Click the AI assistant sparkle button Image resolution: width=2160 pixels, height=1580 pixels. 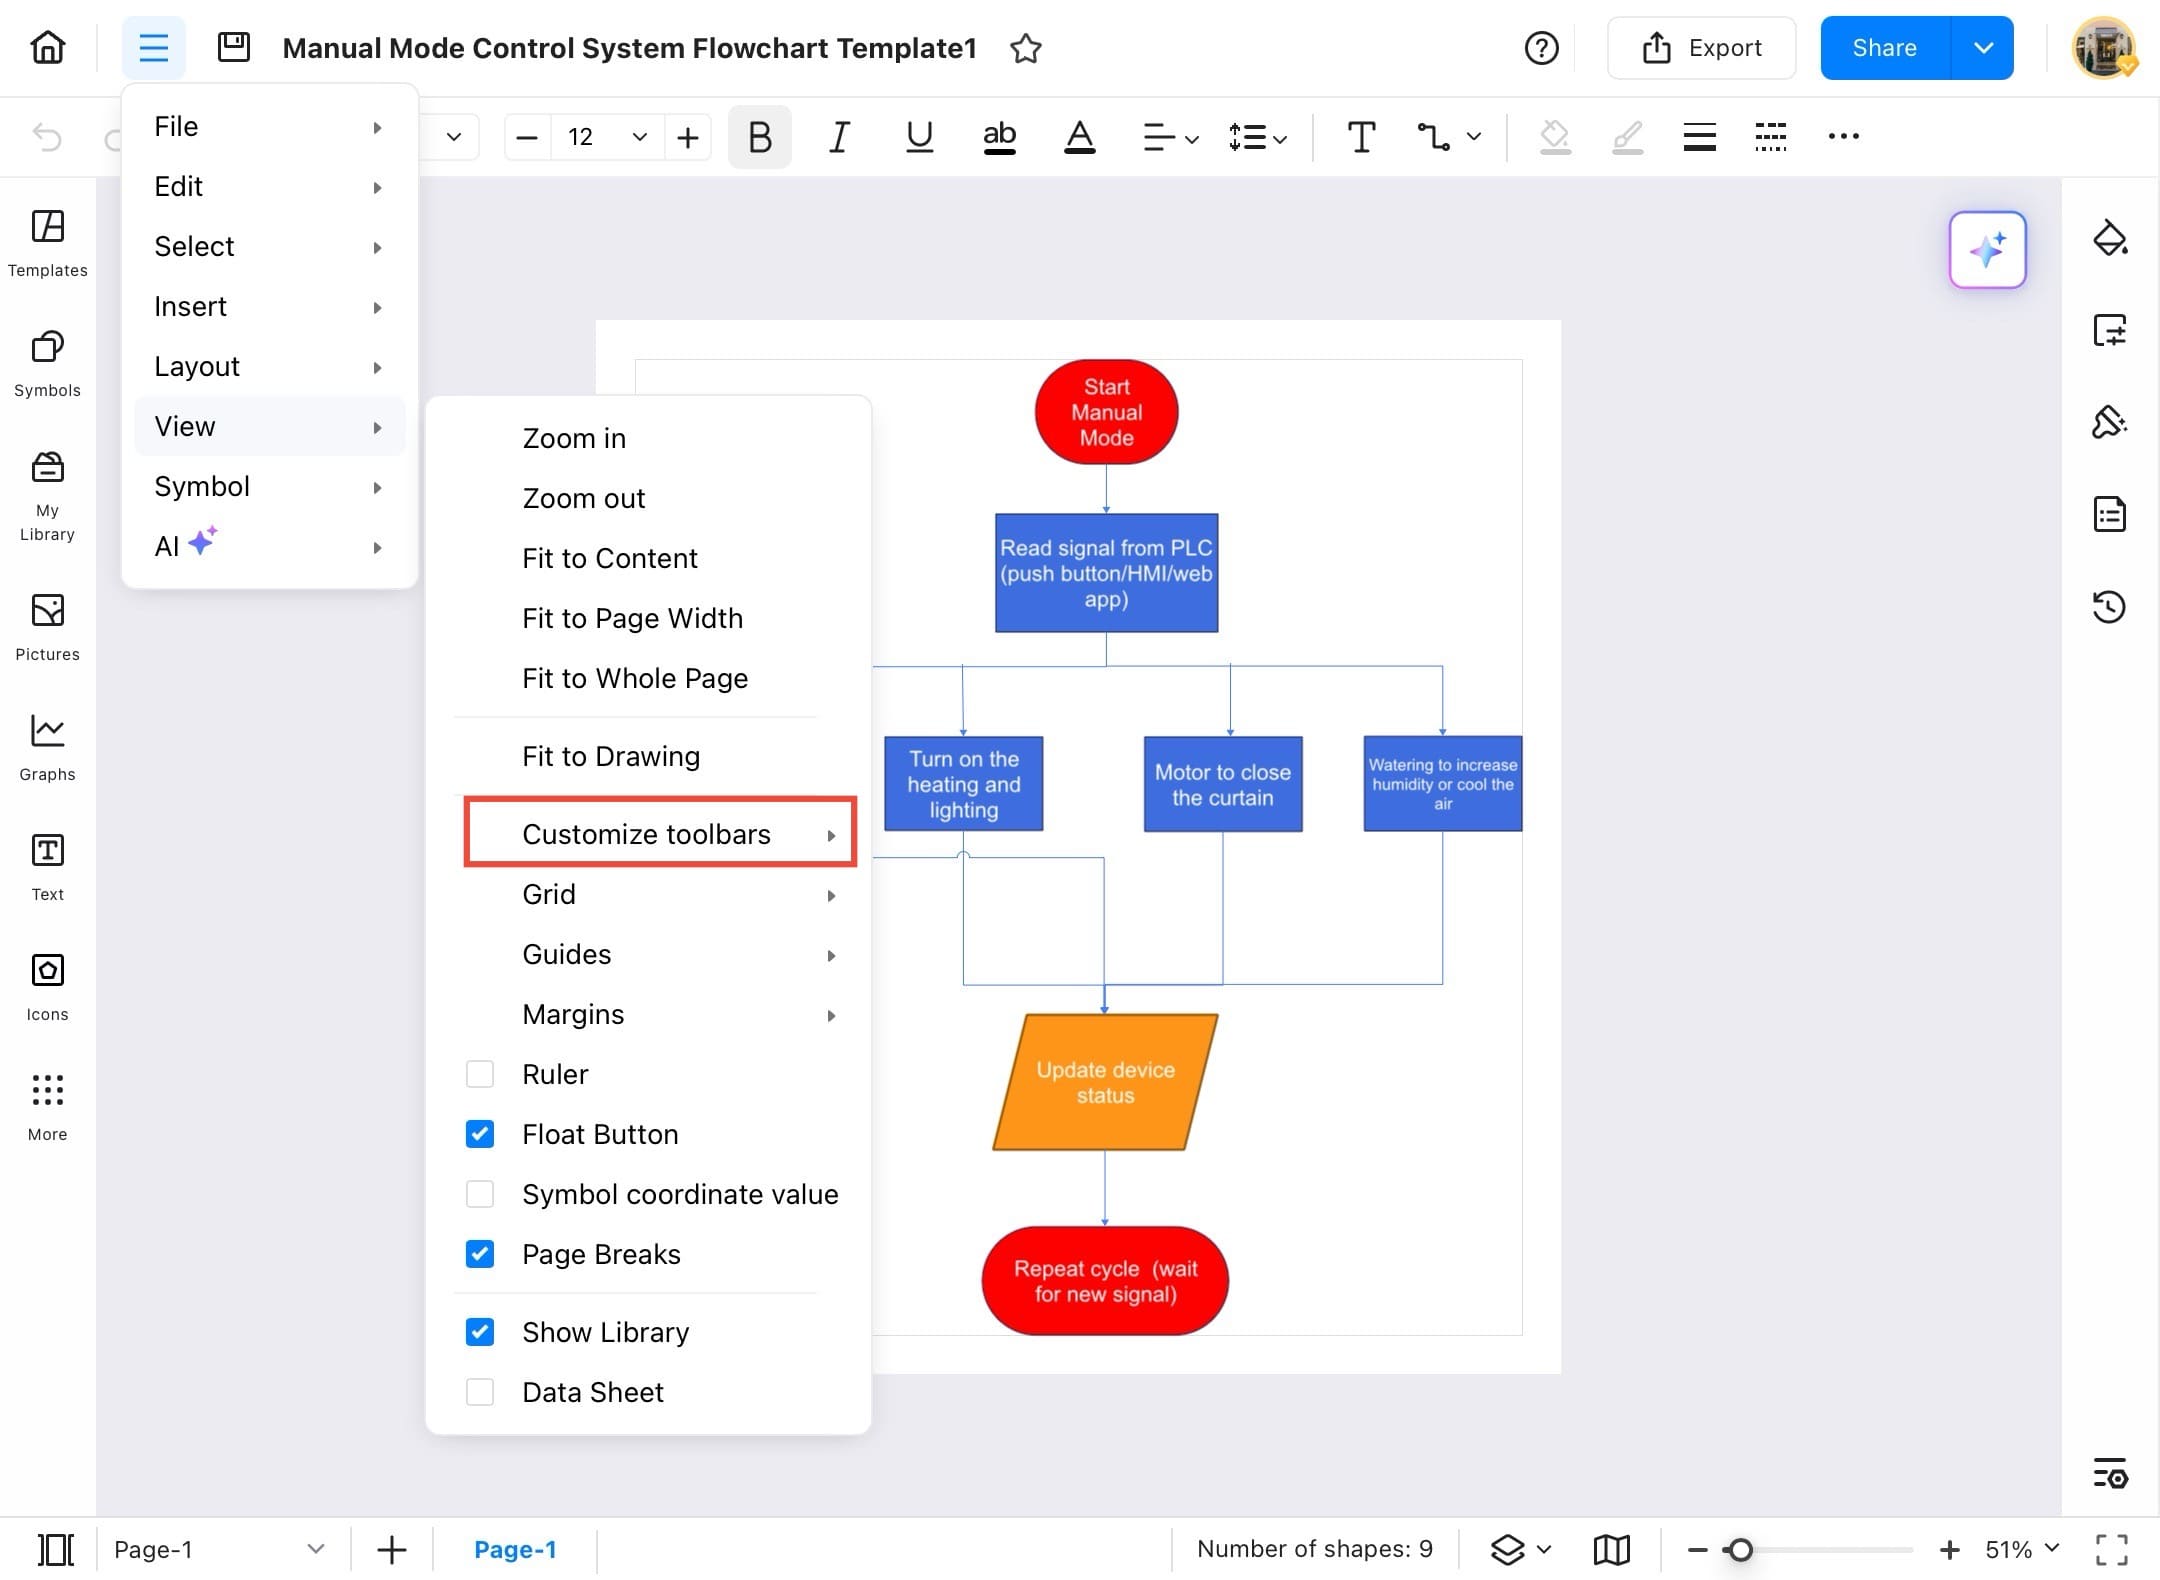pos(1986,250)
